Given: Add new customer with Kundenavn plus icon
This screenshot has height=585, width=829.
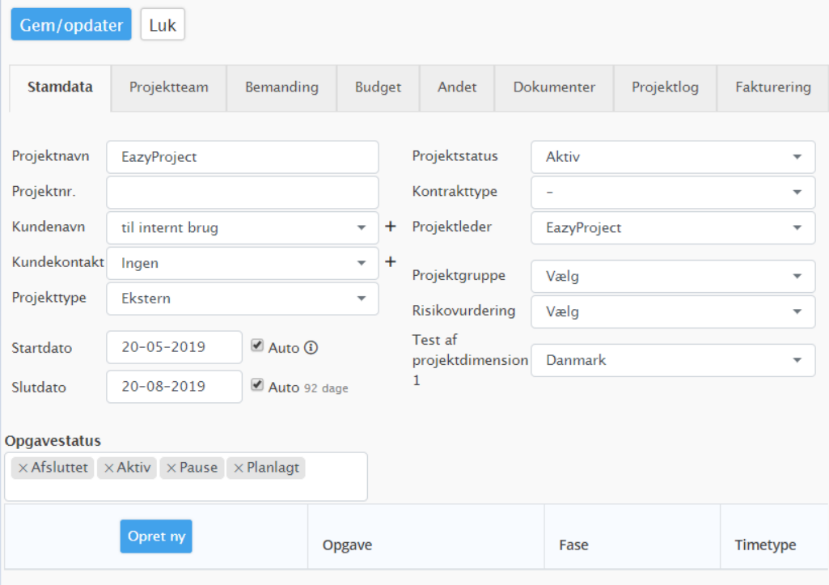Looking at the screenshot, I should tap(390, 226).
